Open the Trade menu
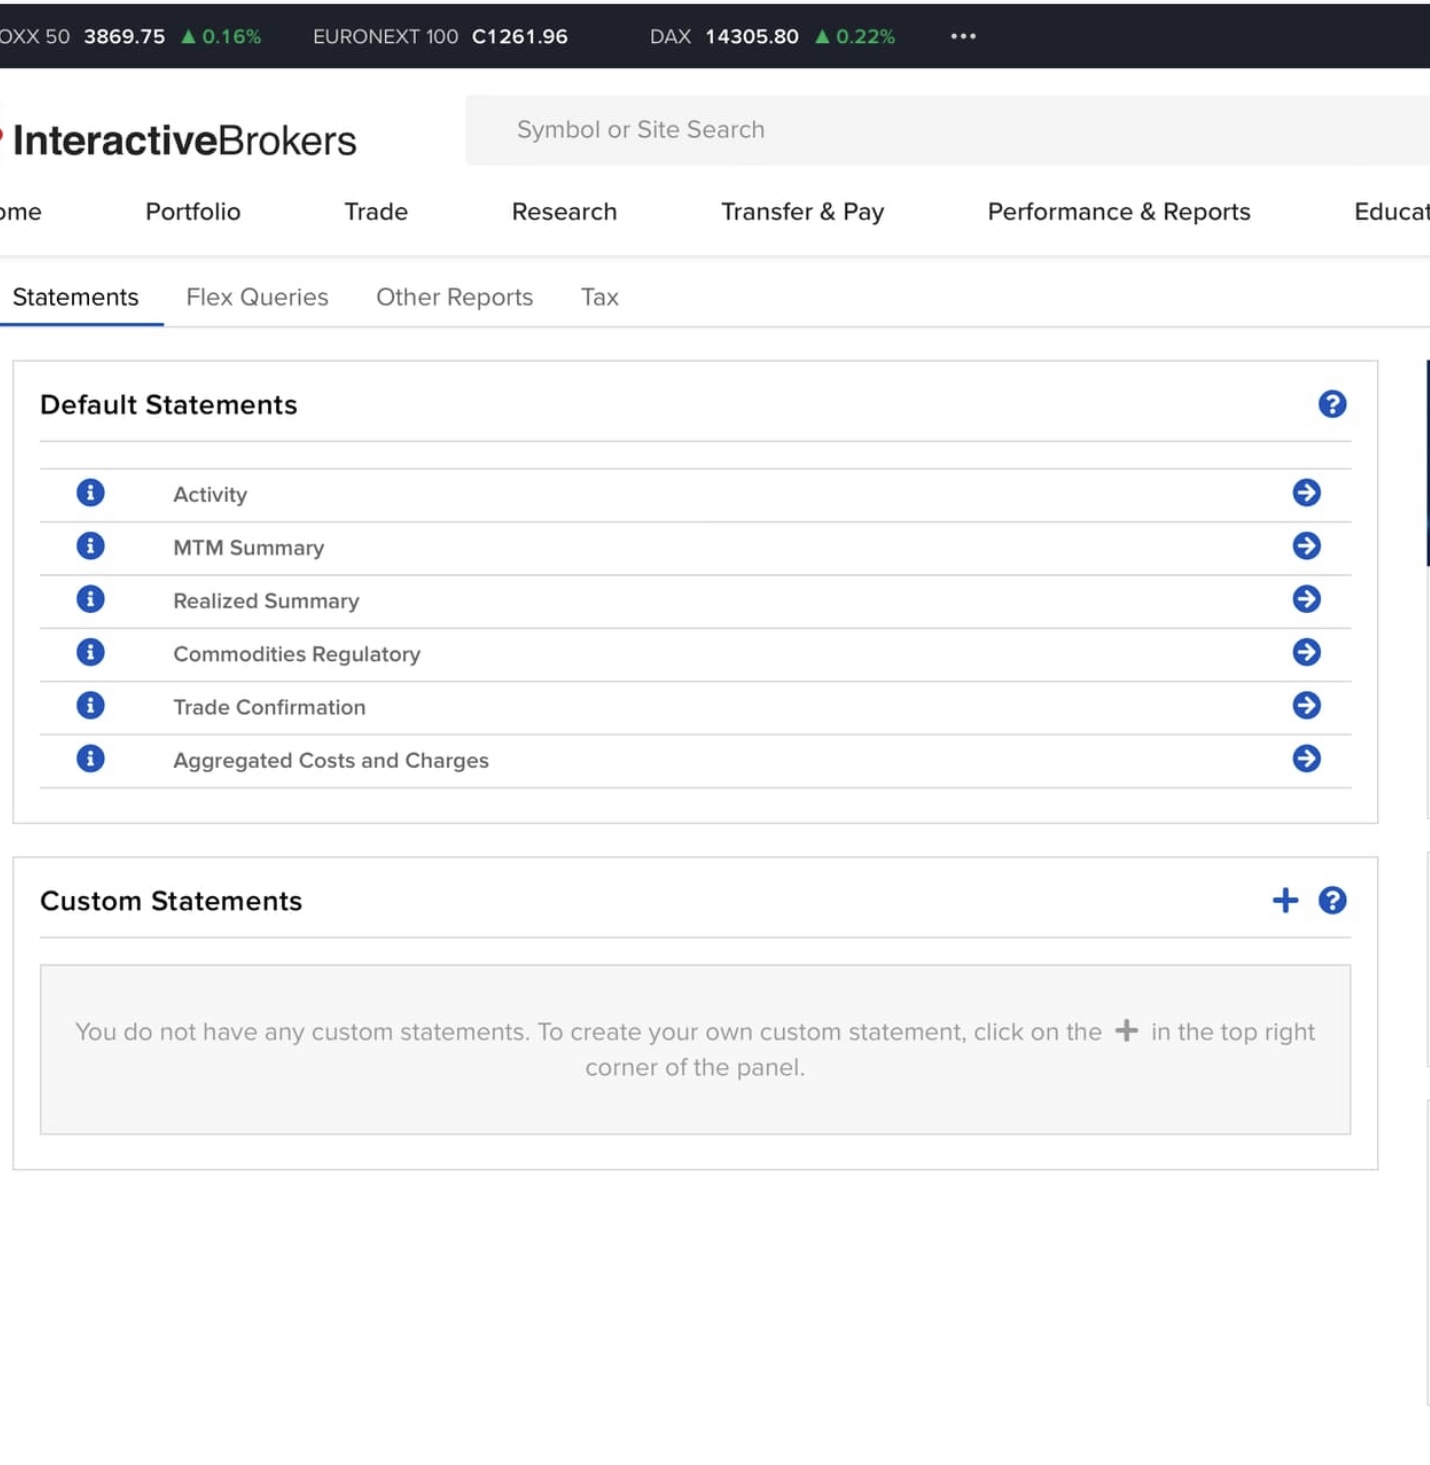 [376, 212]
